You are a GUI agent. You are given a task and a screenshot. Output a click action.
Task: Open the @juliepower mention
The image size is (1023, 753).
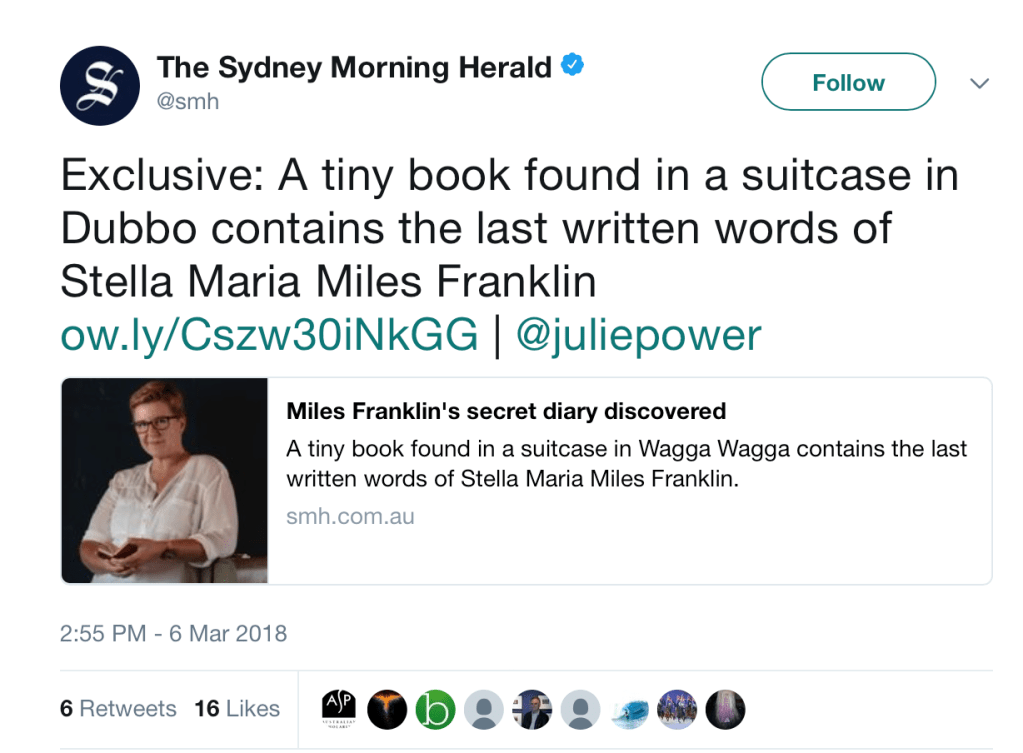tap(638, 336)
